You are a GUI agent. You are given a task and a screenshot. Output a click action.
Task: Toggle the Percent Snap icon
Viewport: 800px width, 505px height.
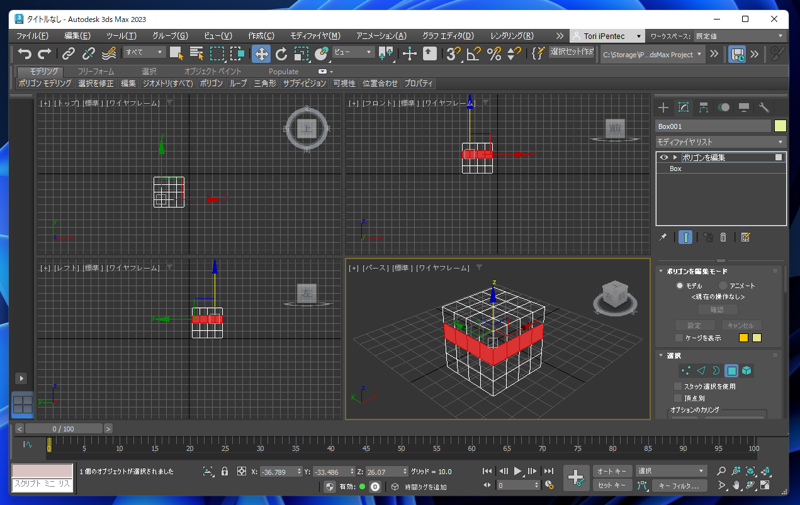[x=494, y=53]
